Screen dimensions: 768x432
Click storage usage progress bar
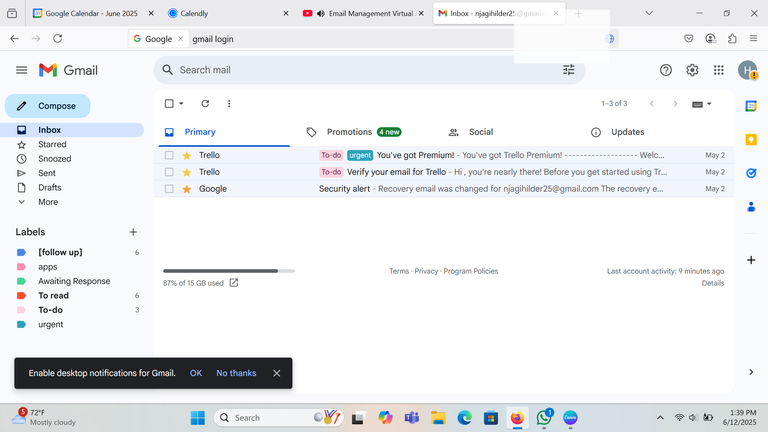[x=229, y=271]
